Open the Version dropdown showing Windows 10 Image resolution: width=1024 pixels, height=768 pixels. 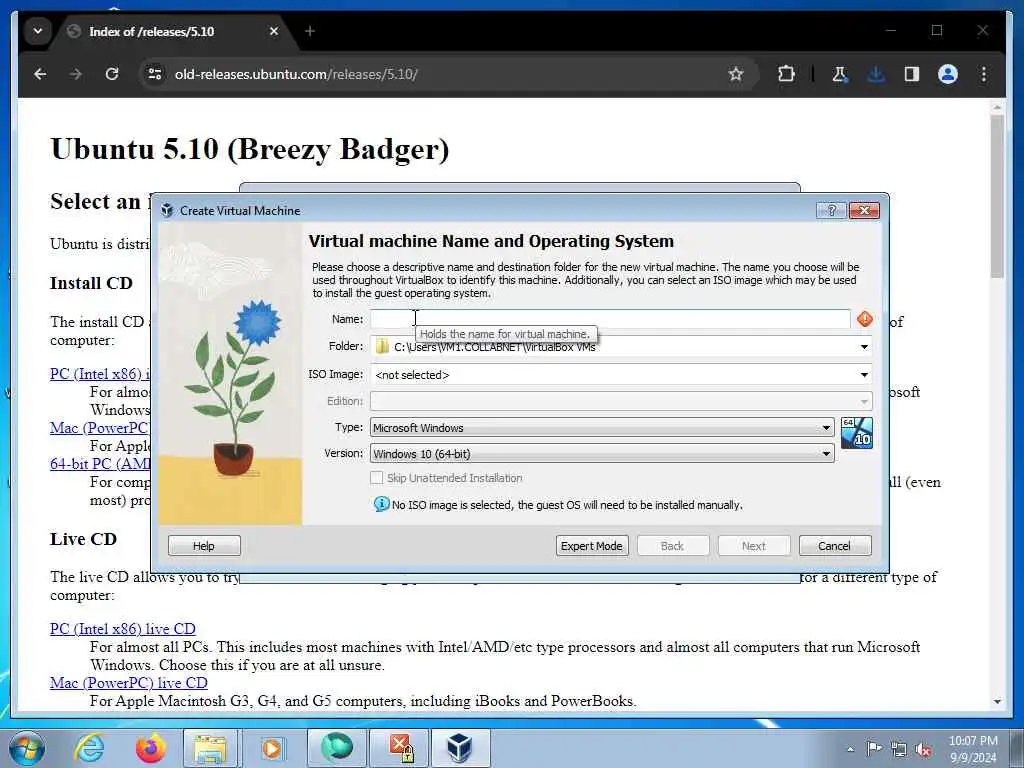pyautogui.click(x=602, y=453)
